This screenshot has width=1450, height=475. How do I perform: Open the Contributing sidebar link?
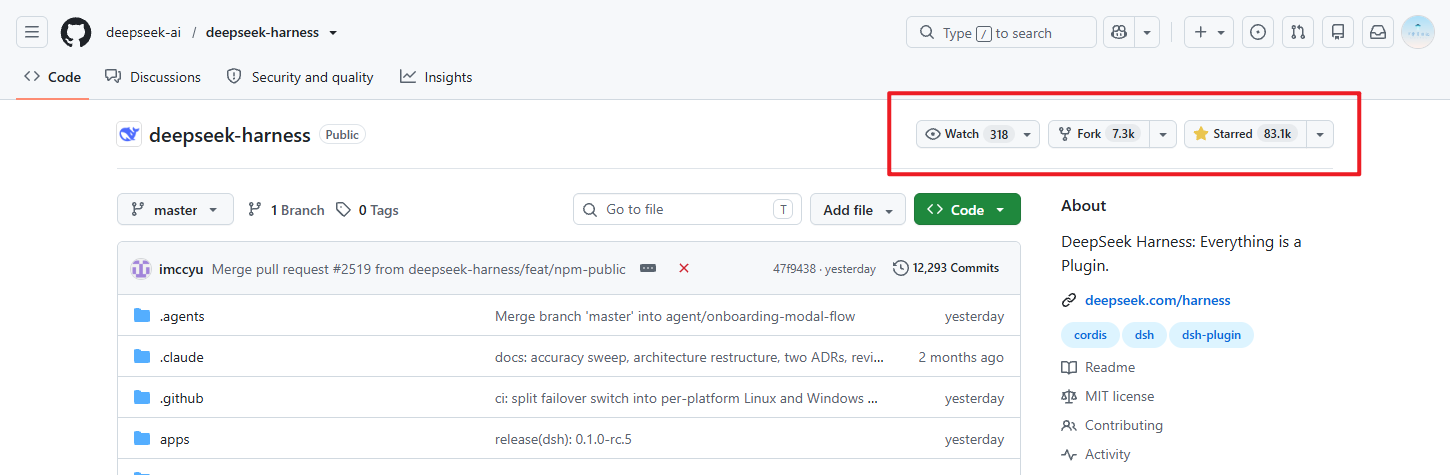pyautogui.click(x=1112, y=425)
